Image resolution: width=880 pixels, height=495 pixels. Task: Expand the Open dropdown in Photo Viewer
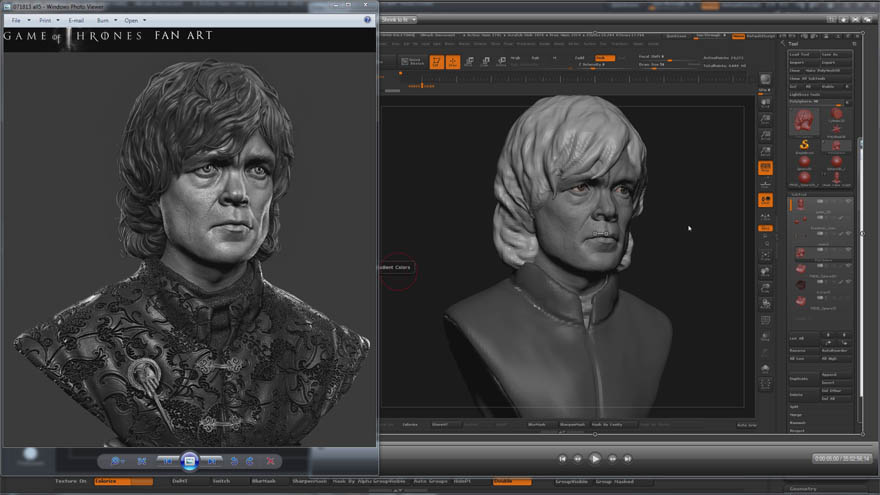(x=135, y=20)
